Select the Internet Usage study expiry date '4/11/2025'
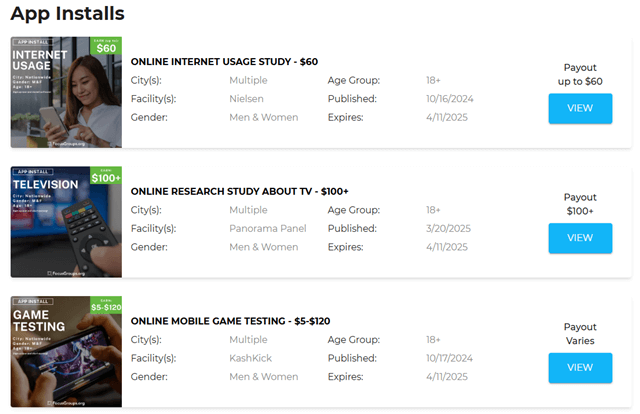 [447, 118]
